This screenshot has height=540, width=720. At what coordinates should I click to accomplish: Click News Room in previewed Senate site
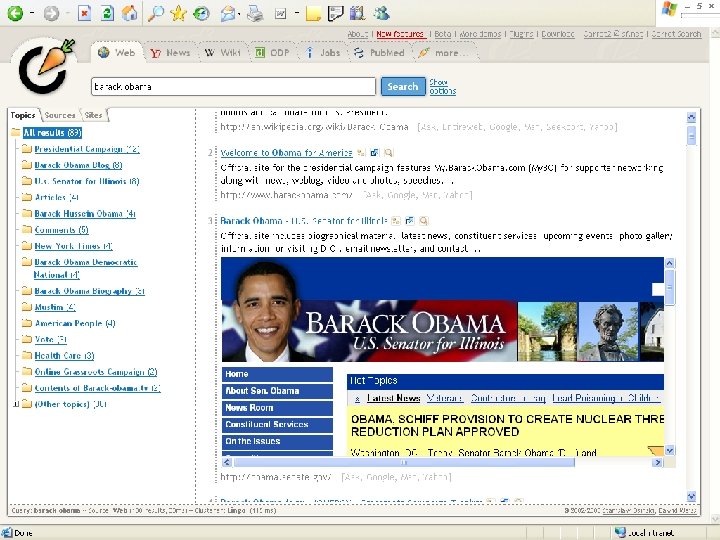(277, 408)
